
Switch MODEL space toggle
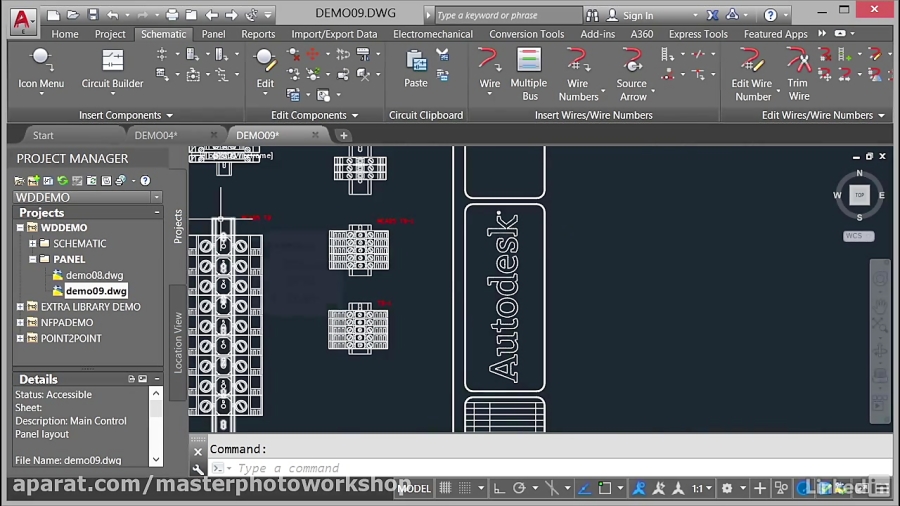coord(414,488)
